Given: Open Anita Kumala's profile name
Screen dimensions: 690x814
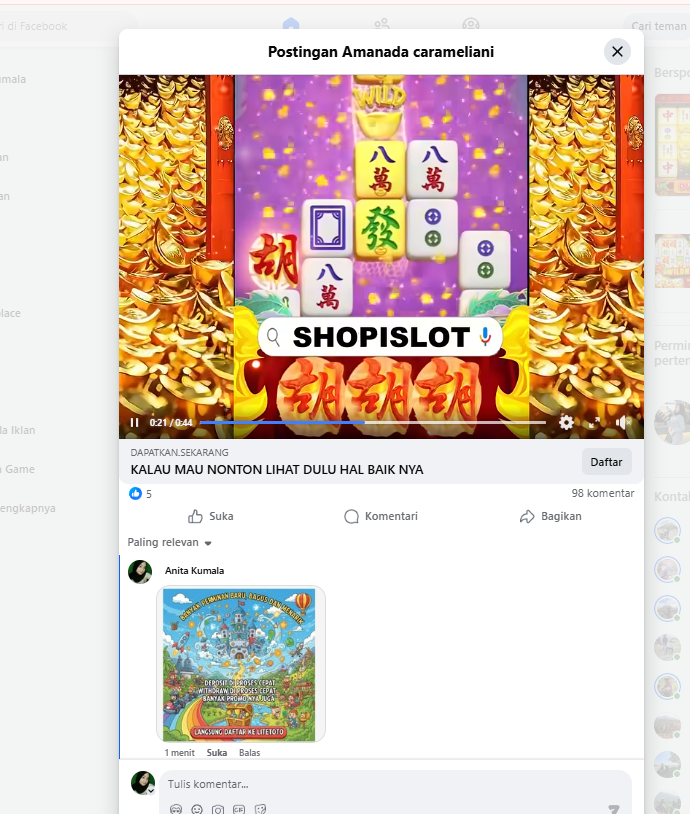Looking at the screenshot, I should (195, 571).
